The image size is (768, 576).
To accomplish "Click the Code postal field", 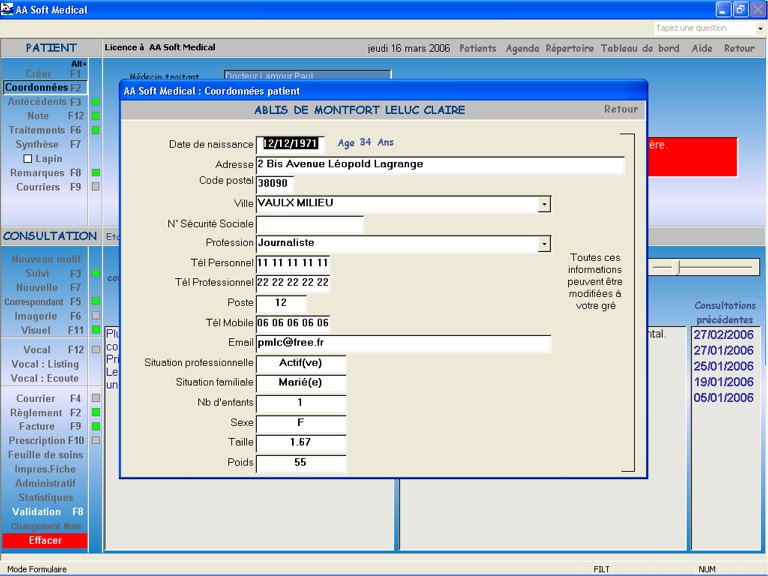I will coord(274,184).
